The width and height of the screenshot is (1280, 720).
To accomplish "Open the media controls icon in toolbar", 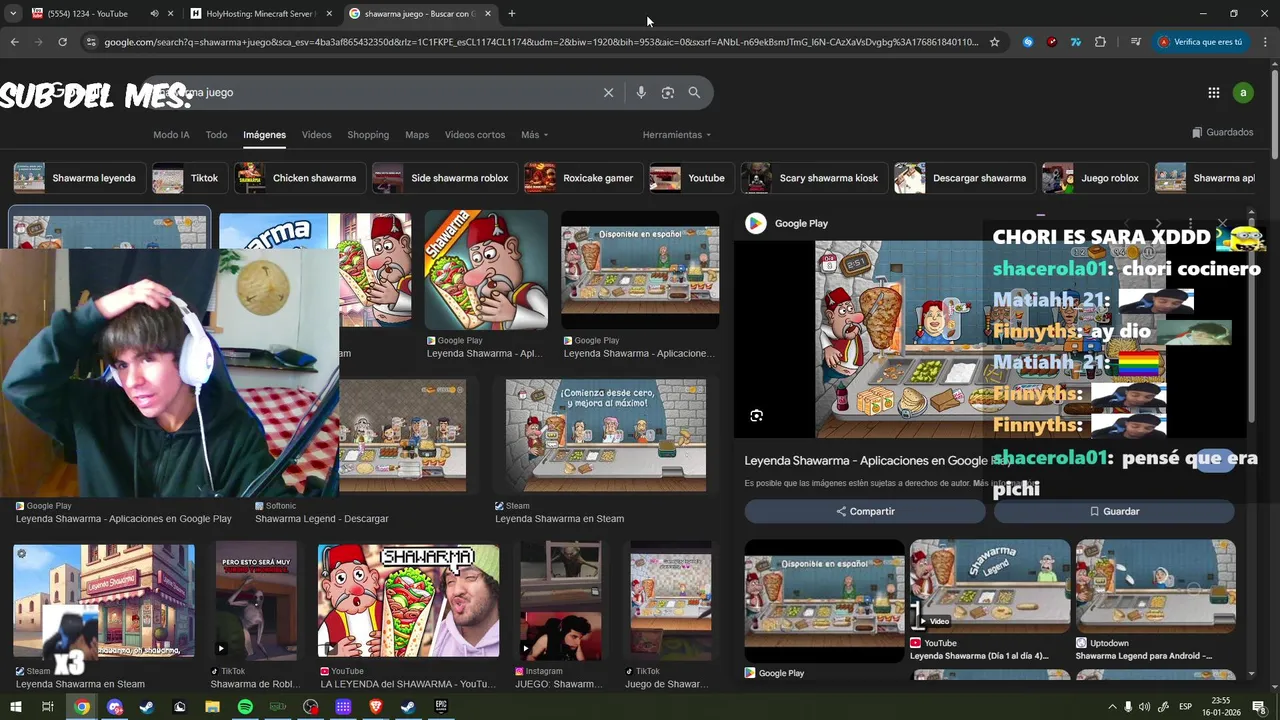I will [1136, 42].
